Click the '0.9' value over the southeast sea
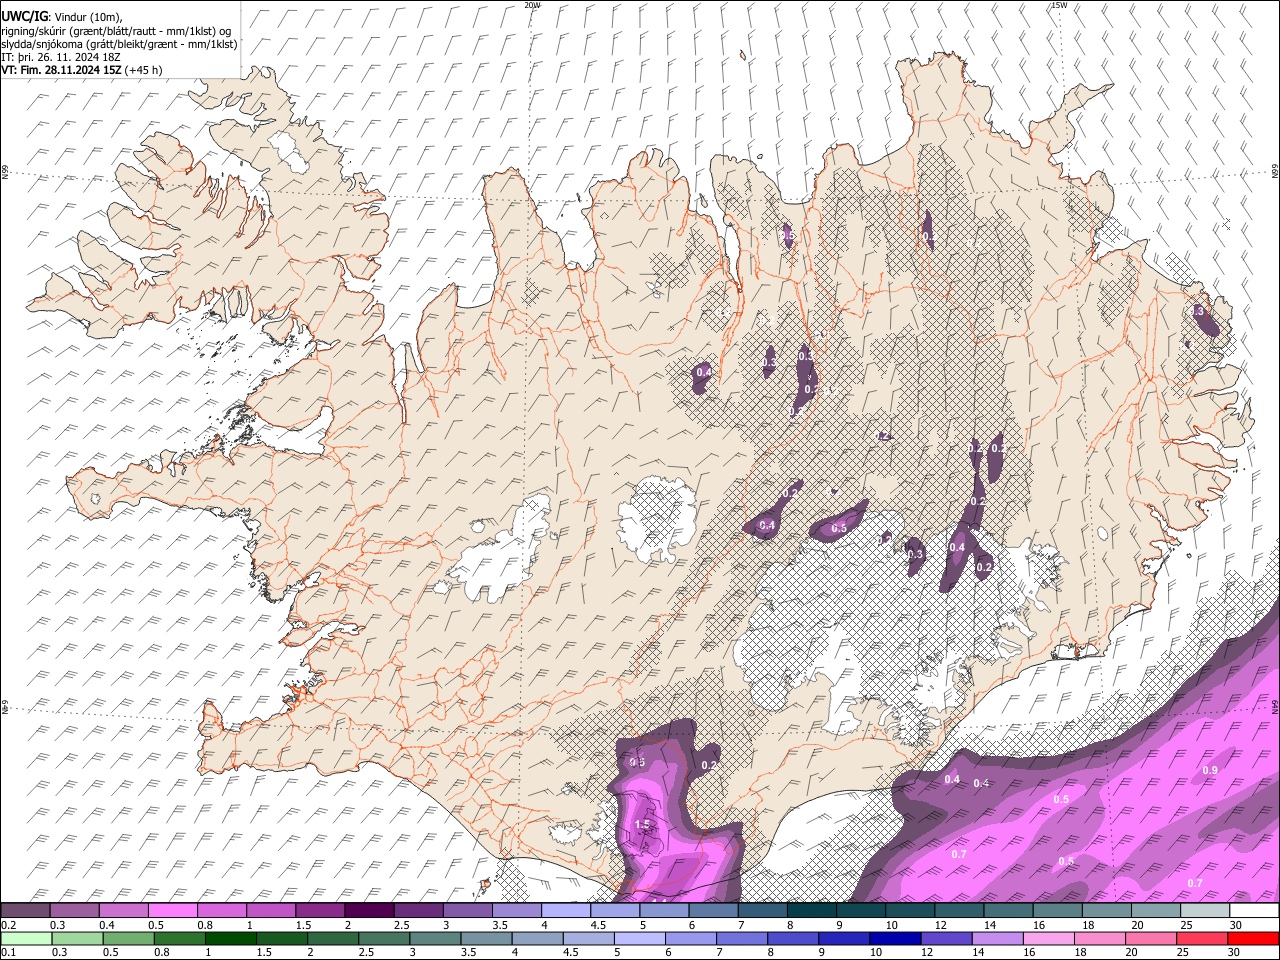 (x=1210, y=770)
